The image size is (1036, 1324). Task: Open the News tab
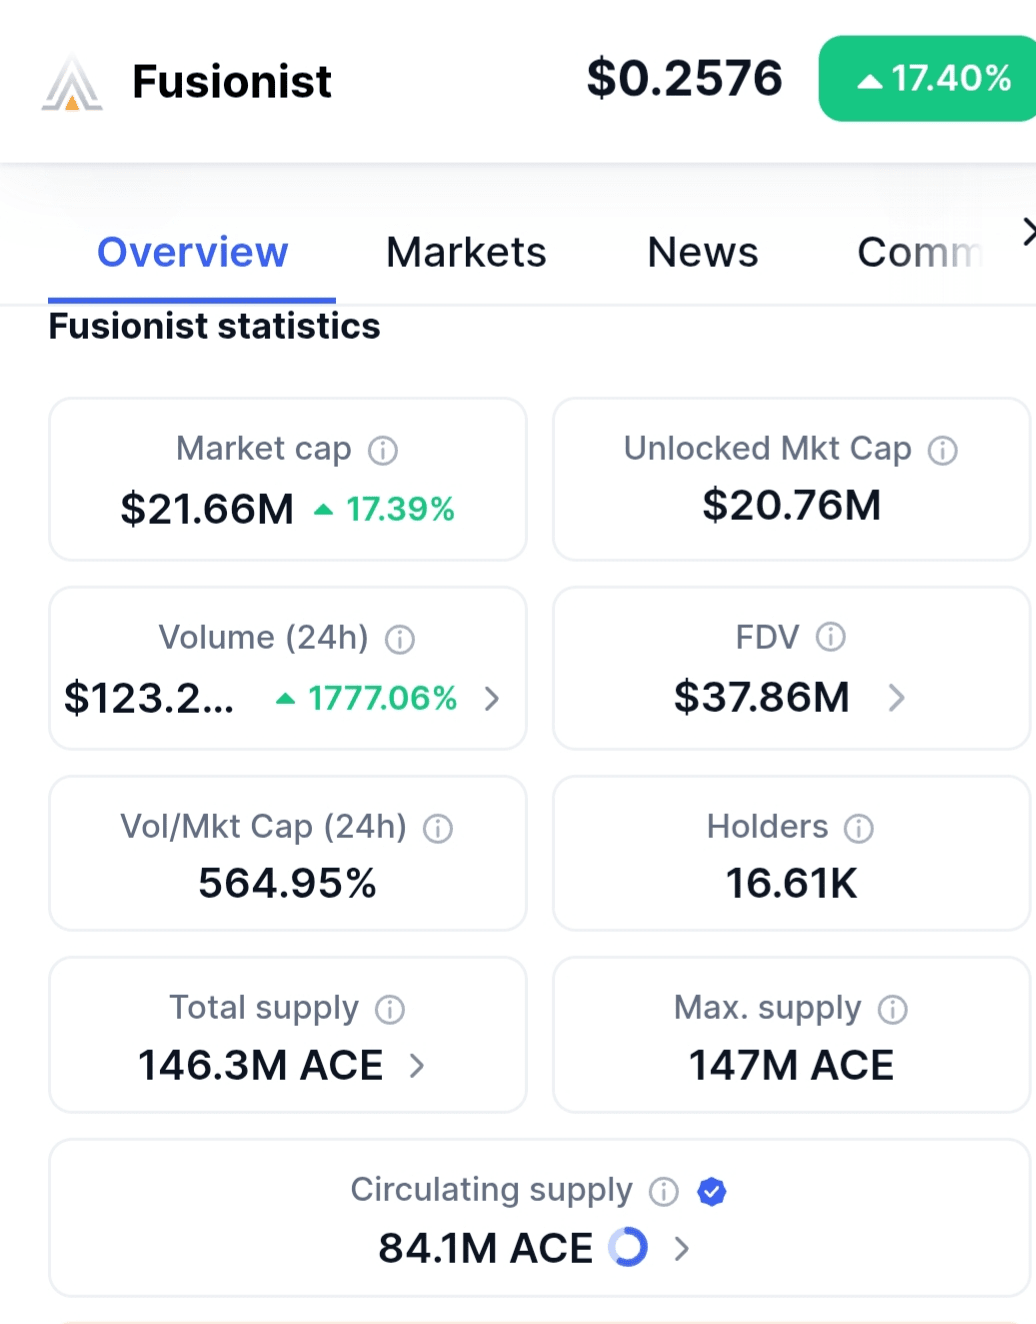[703, 253]
